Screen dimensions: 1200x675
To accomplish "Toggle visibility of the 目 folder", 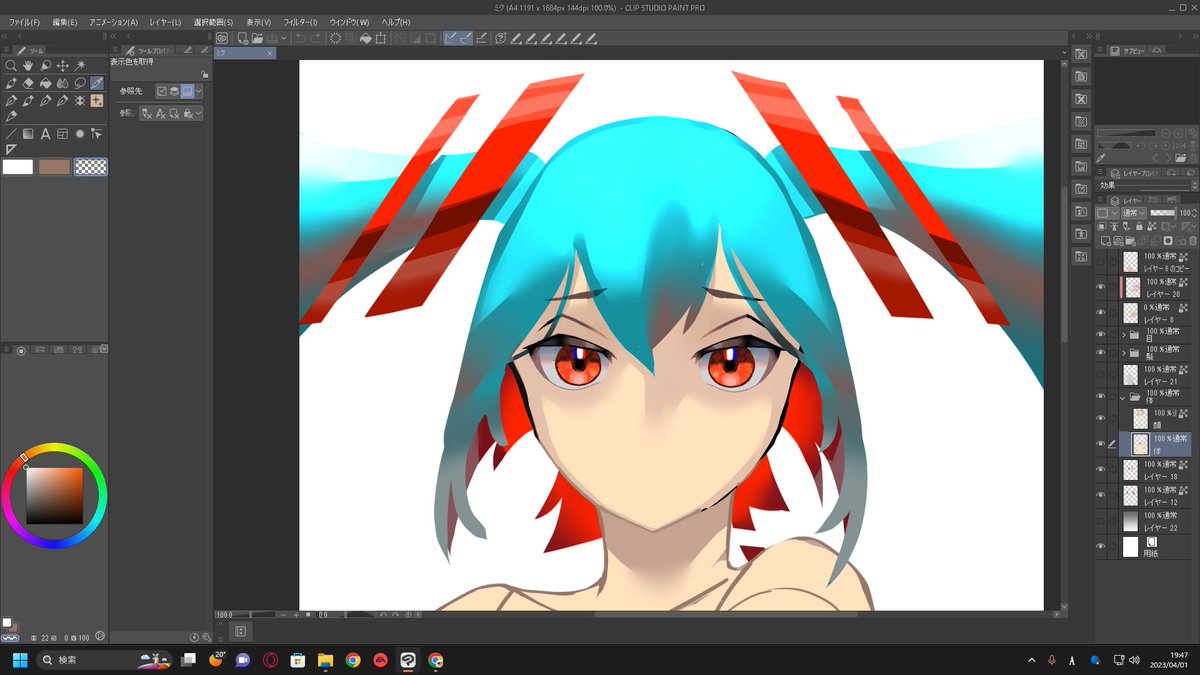I will pyautogui.click(x=1101, y=334).
